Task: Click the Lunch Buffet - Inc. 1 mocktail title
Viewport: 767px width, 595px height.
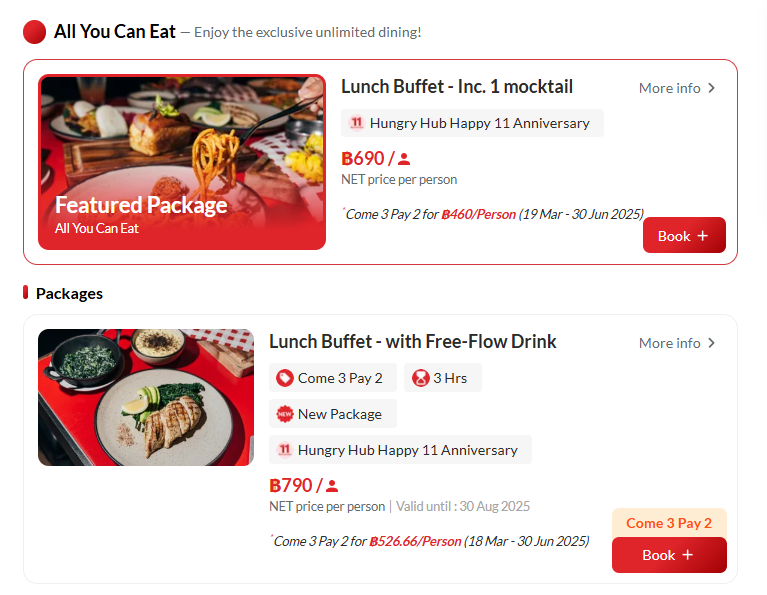Action: pyautogui.click(x=457, y=87)
